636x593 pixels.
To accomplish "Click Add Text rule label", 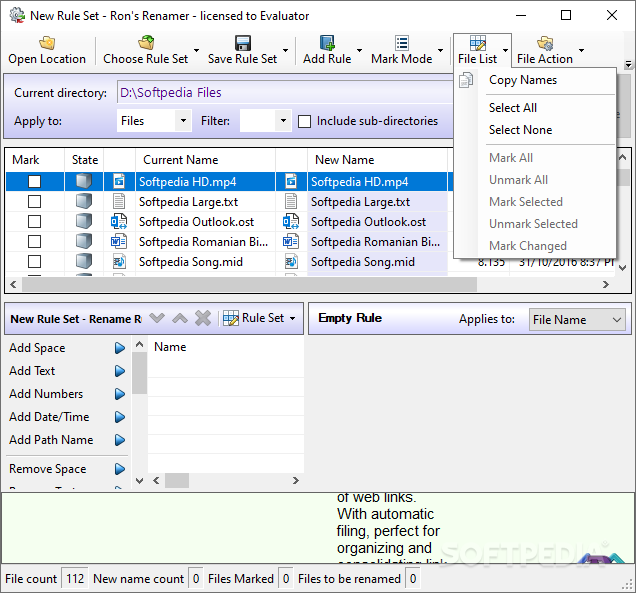I will (32, 371).
